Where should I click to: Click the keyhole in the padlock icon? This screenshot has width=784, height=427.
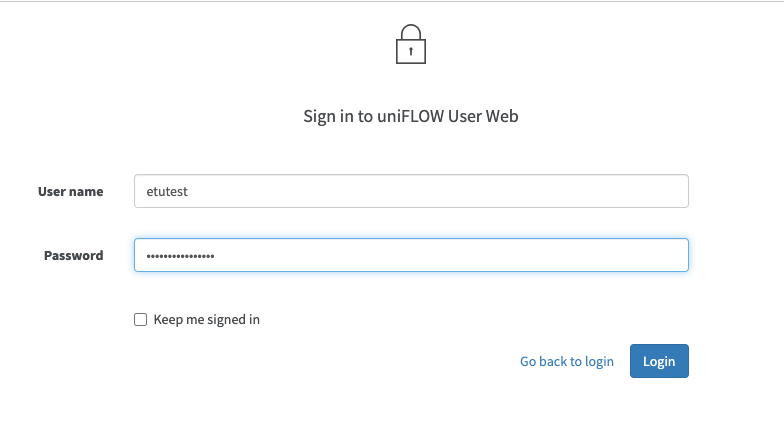coord(411,50)
